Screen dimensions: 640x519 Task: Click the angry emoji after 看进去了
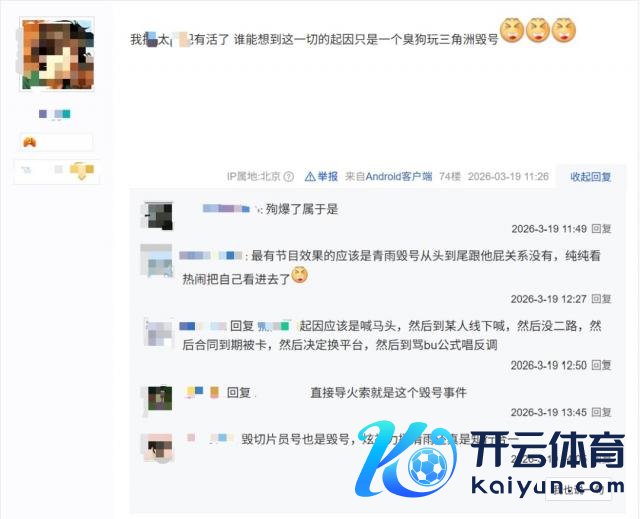tap(300, 275)
